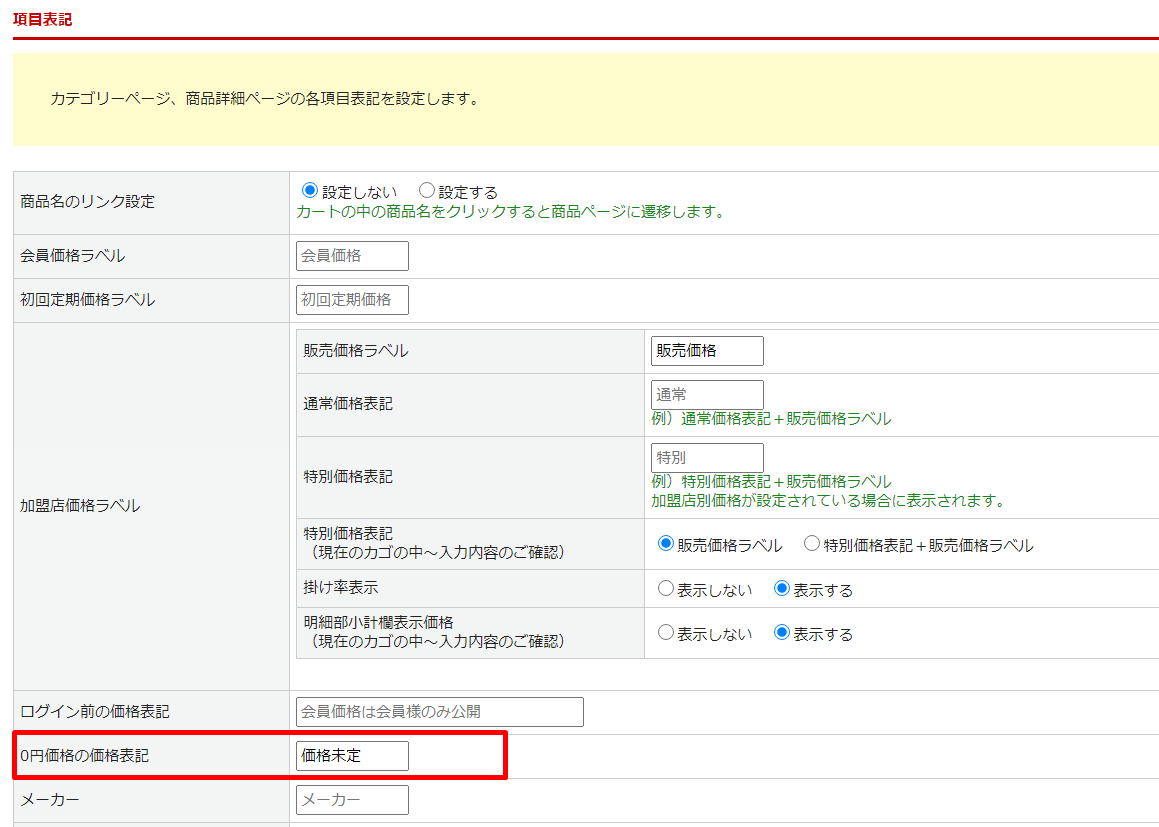
Task: Focus the 初回定期価格ラベル text box
Action: [352, 299]
